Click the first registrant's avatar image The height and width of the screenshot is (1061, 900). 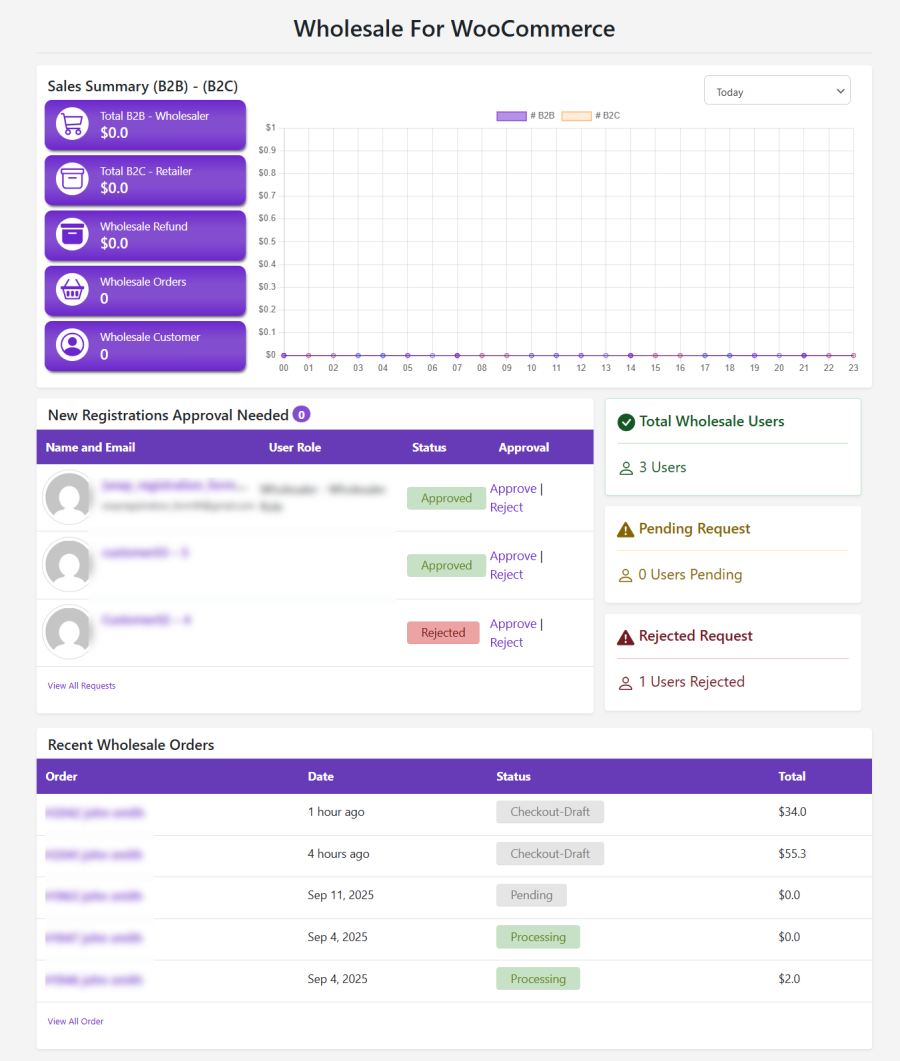pos(69,497)
